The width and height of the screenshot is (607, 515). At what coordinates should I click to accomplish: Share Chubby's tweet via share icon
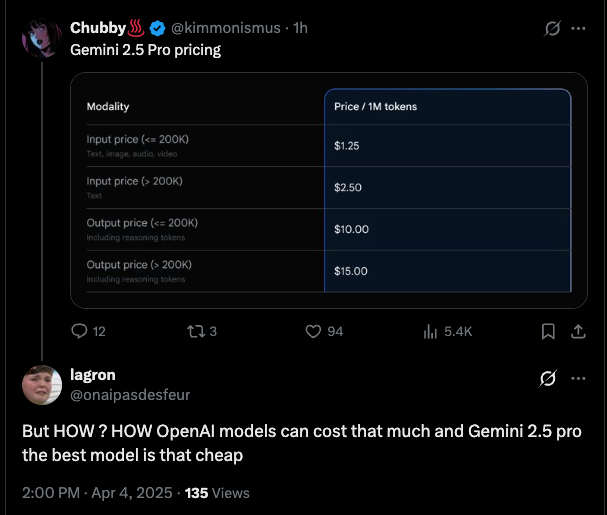click(578, 331)
